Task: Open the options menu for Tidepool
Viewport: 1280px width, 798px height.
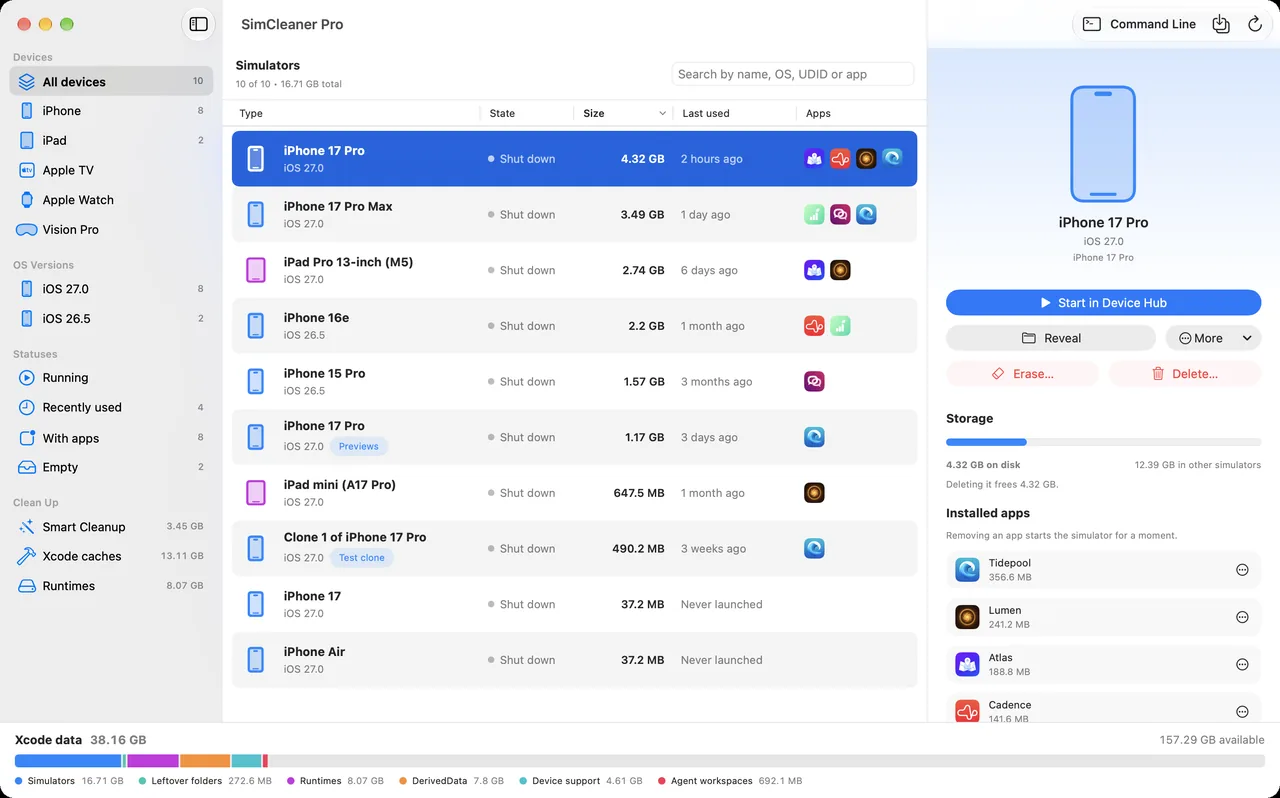Action: tap(1242, 570)
